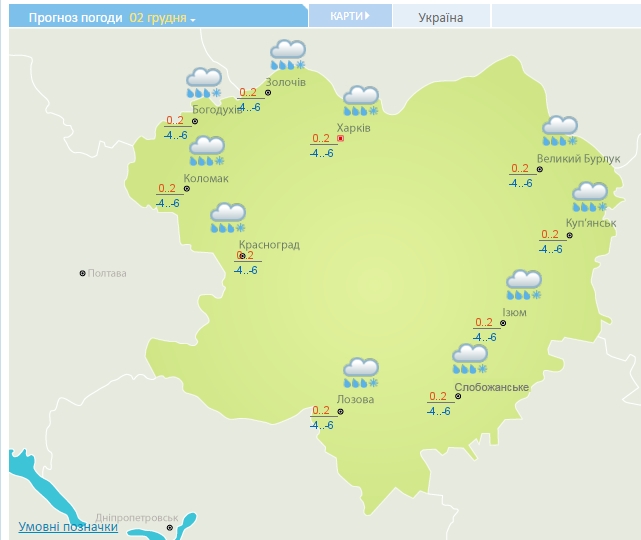This screenshot has width=641, height=540.
Task: Switch to the Україна tab
Action: point(441,17)
